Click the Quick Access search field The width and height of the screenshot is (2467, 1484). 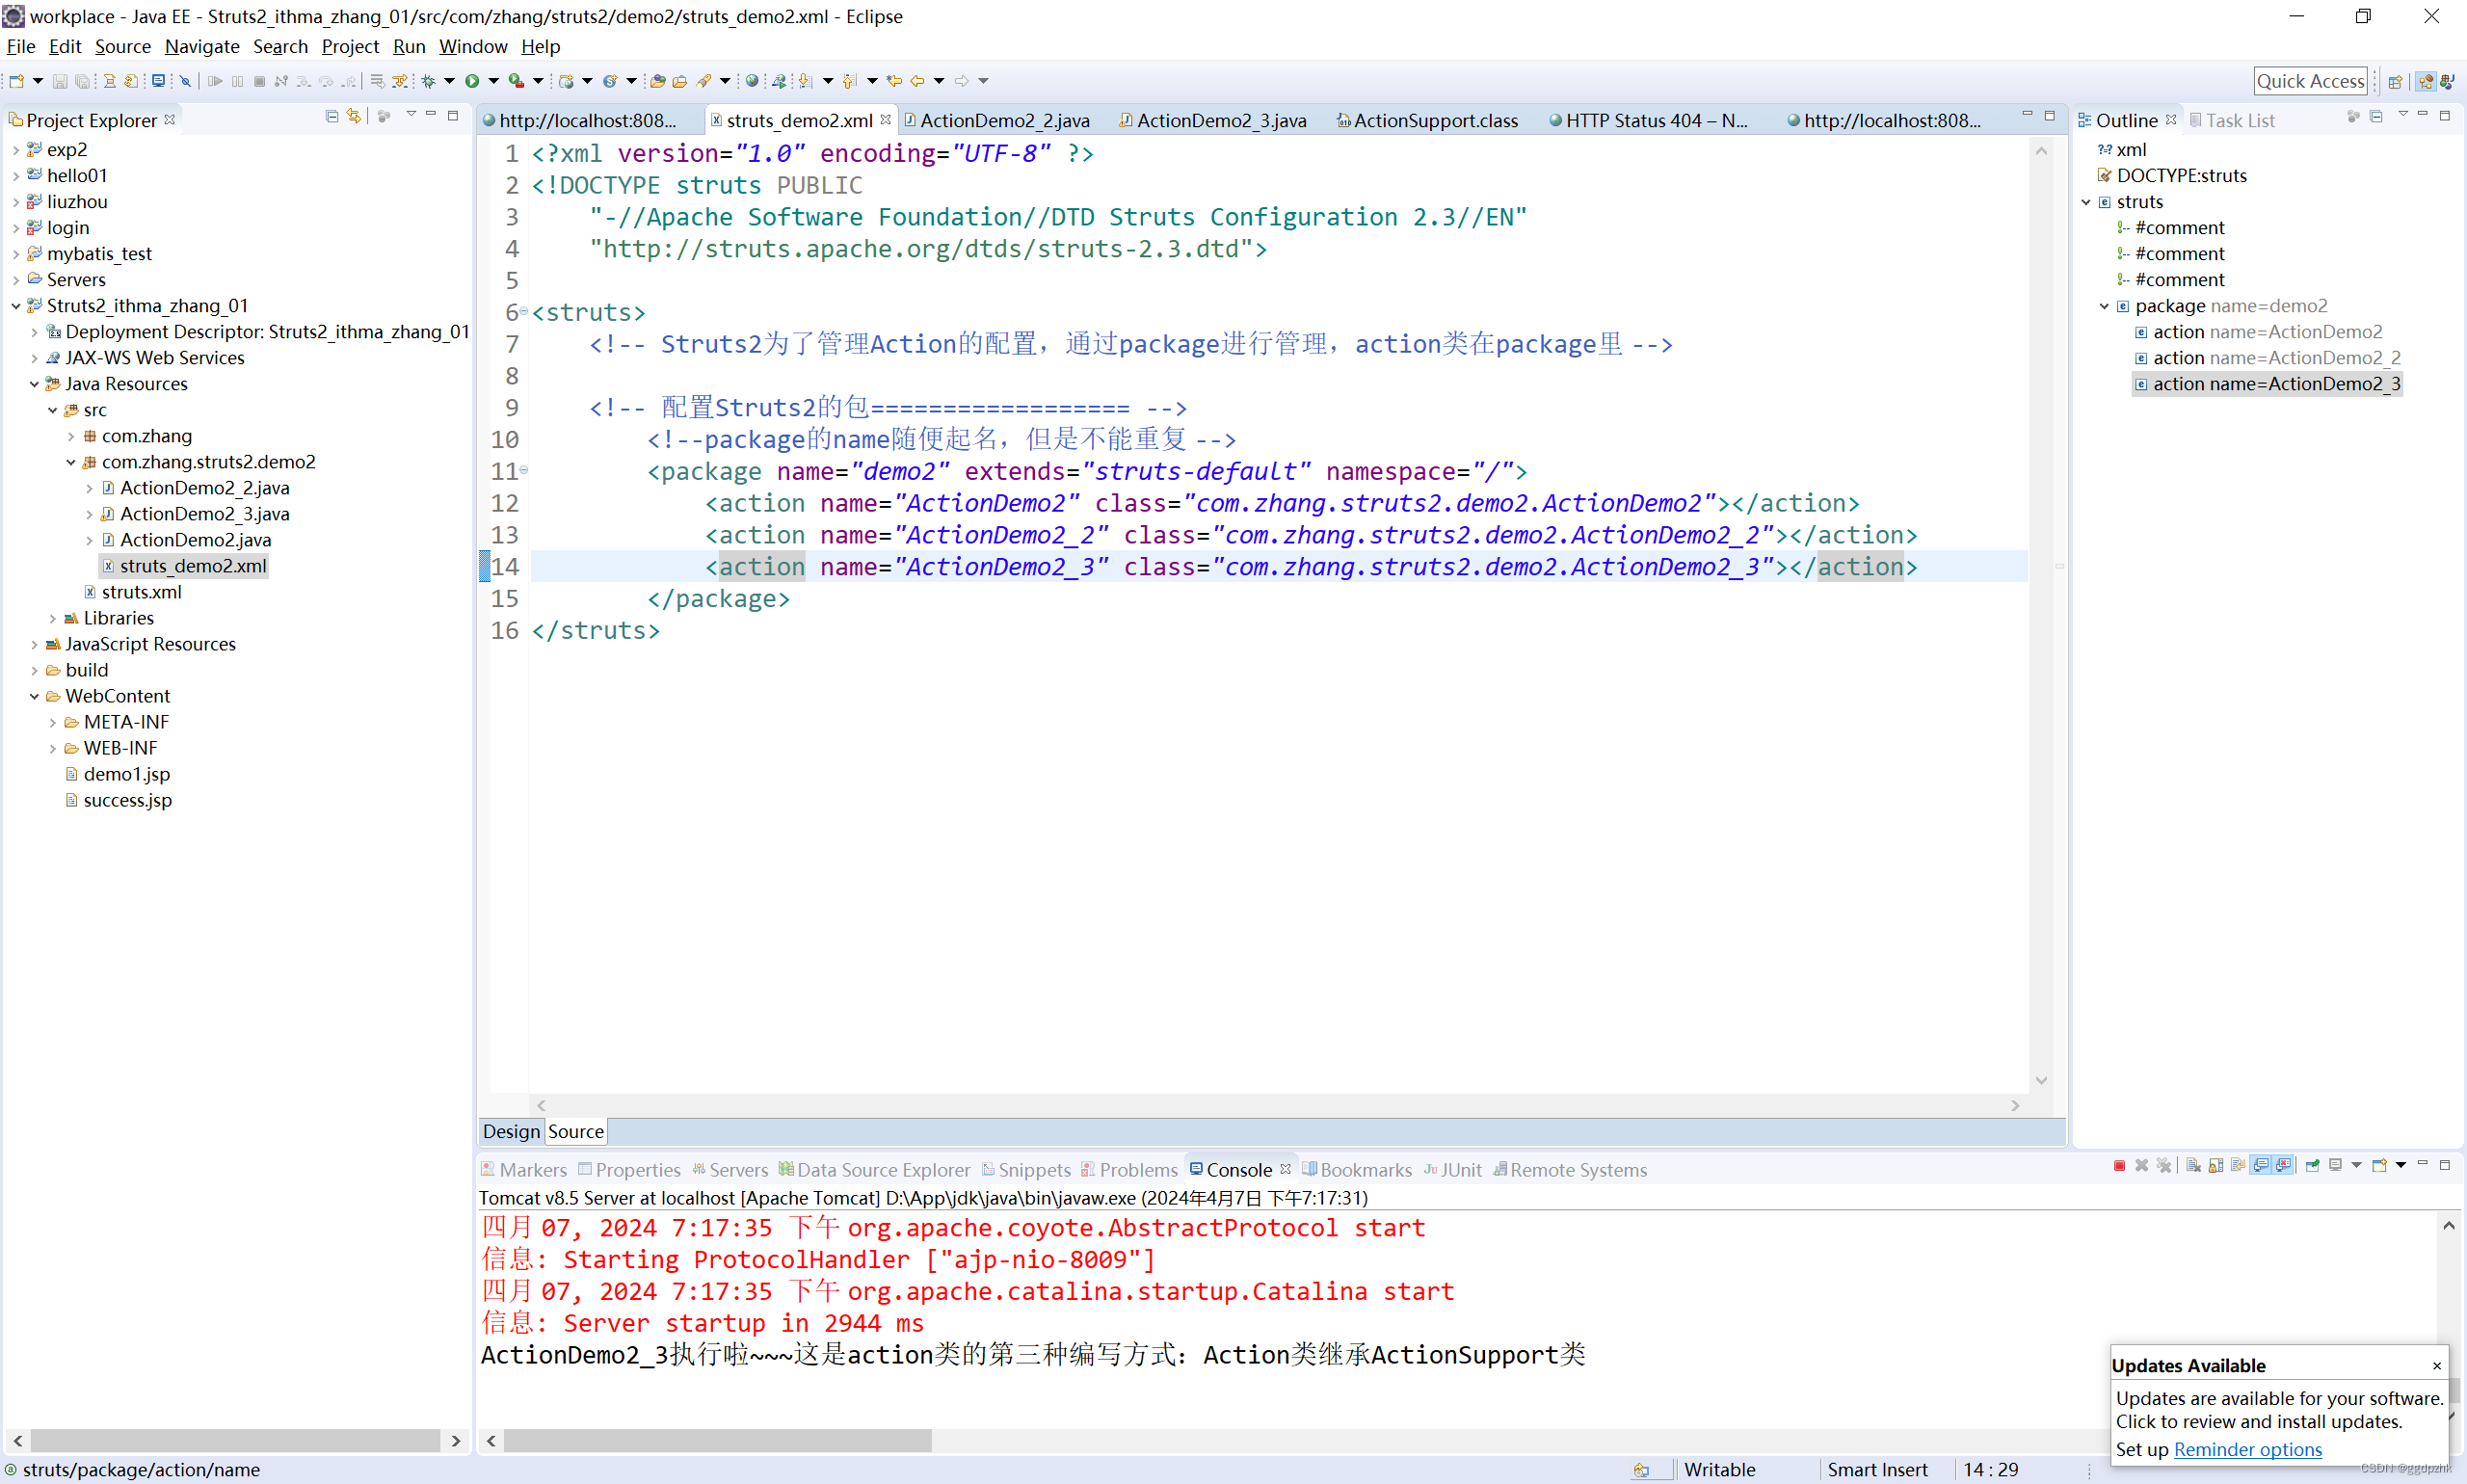(2311, 81)
